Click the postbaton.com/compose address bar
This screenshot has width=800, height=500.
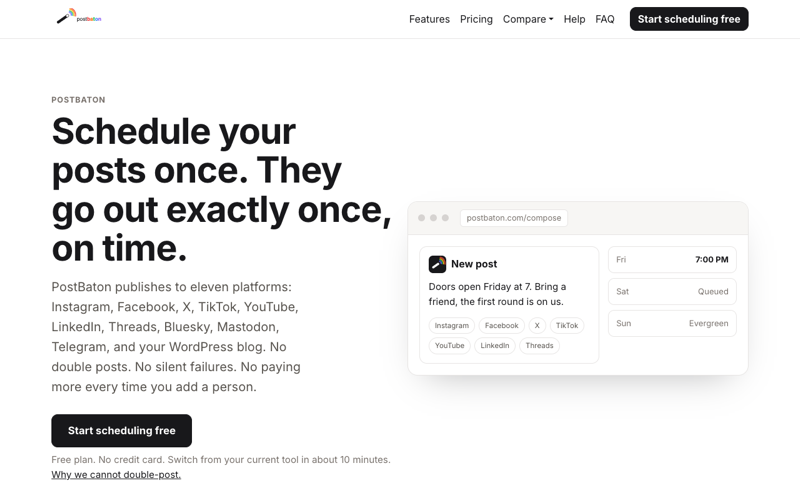(514, 218)
